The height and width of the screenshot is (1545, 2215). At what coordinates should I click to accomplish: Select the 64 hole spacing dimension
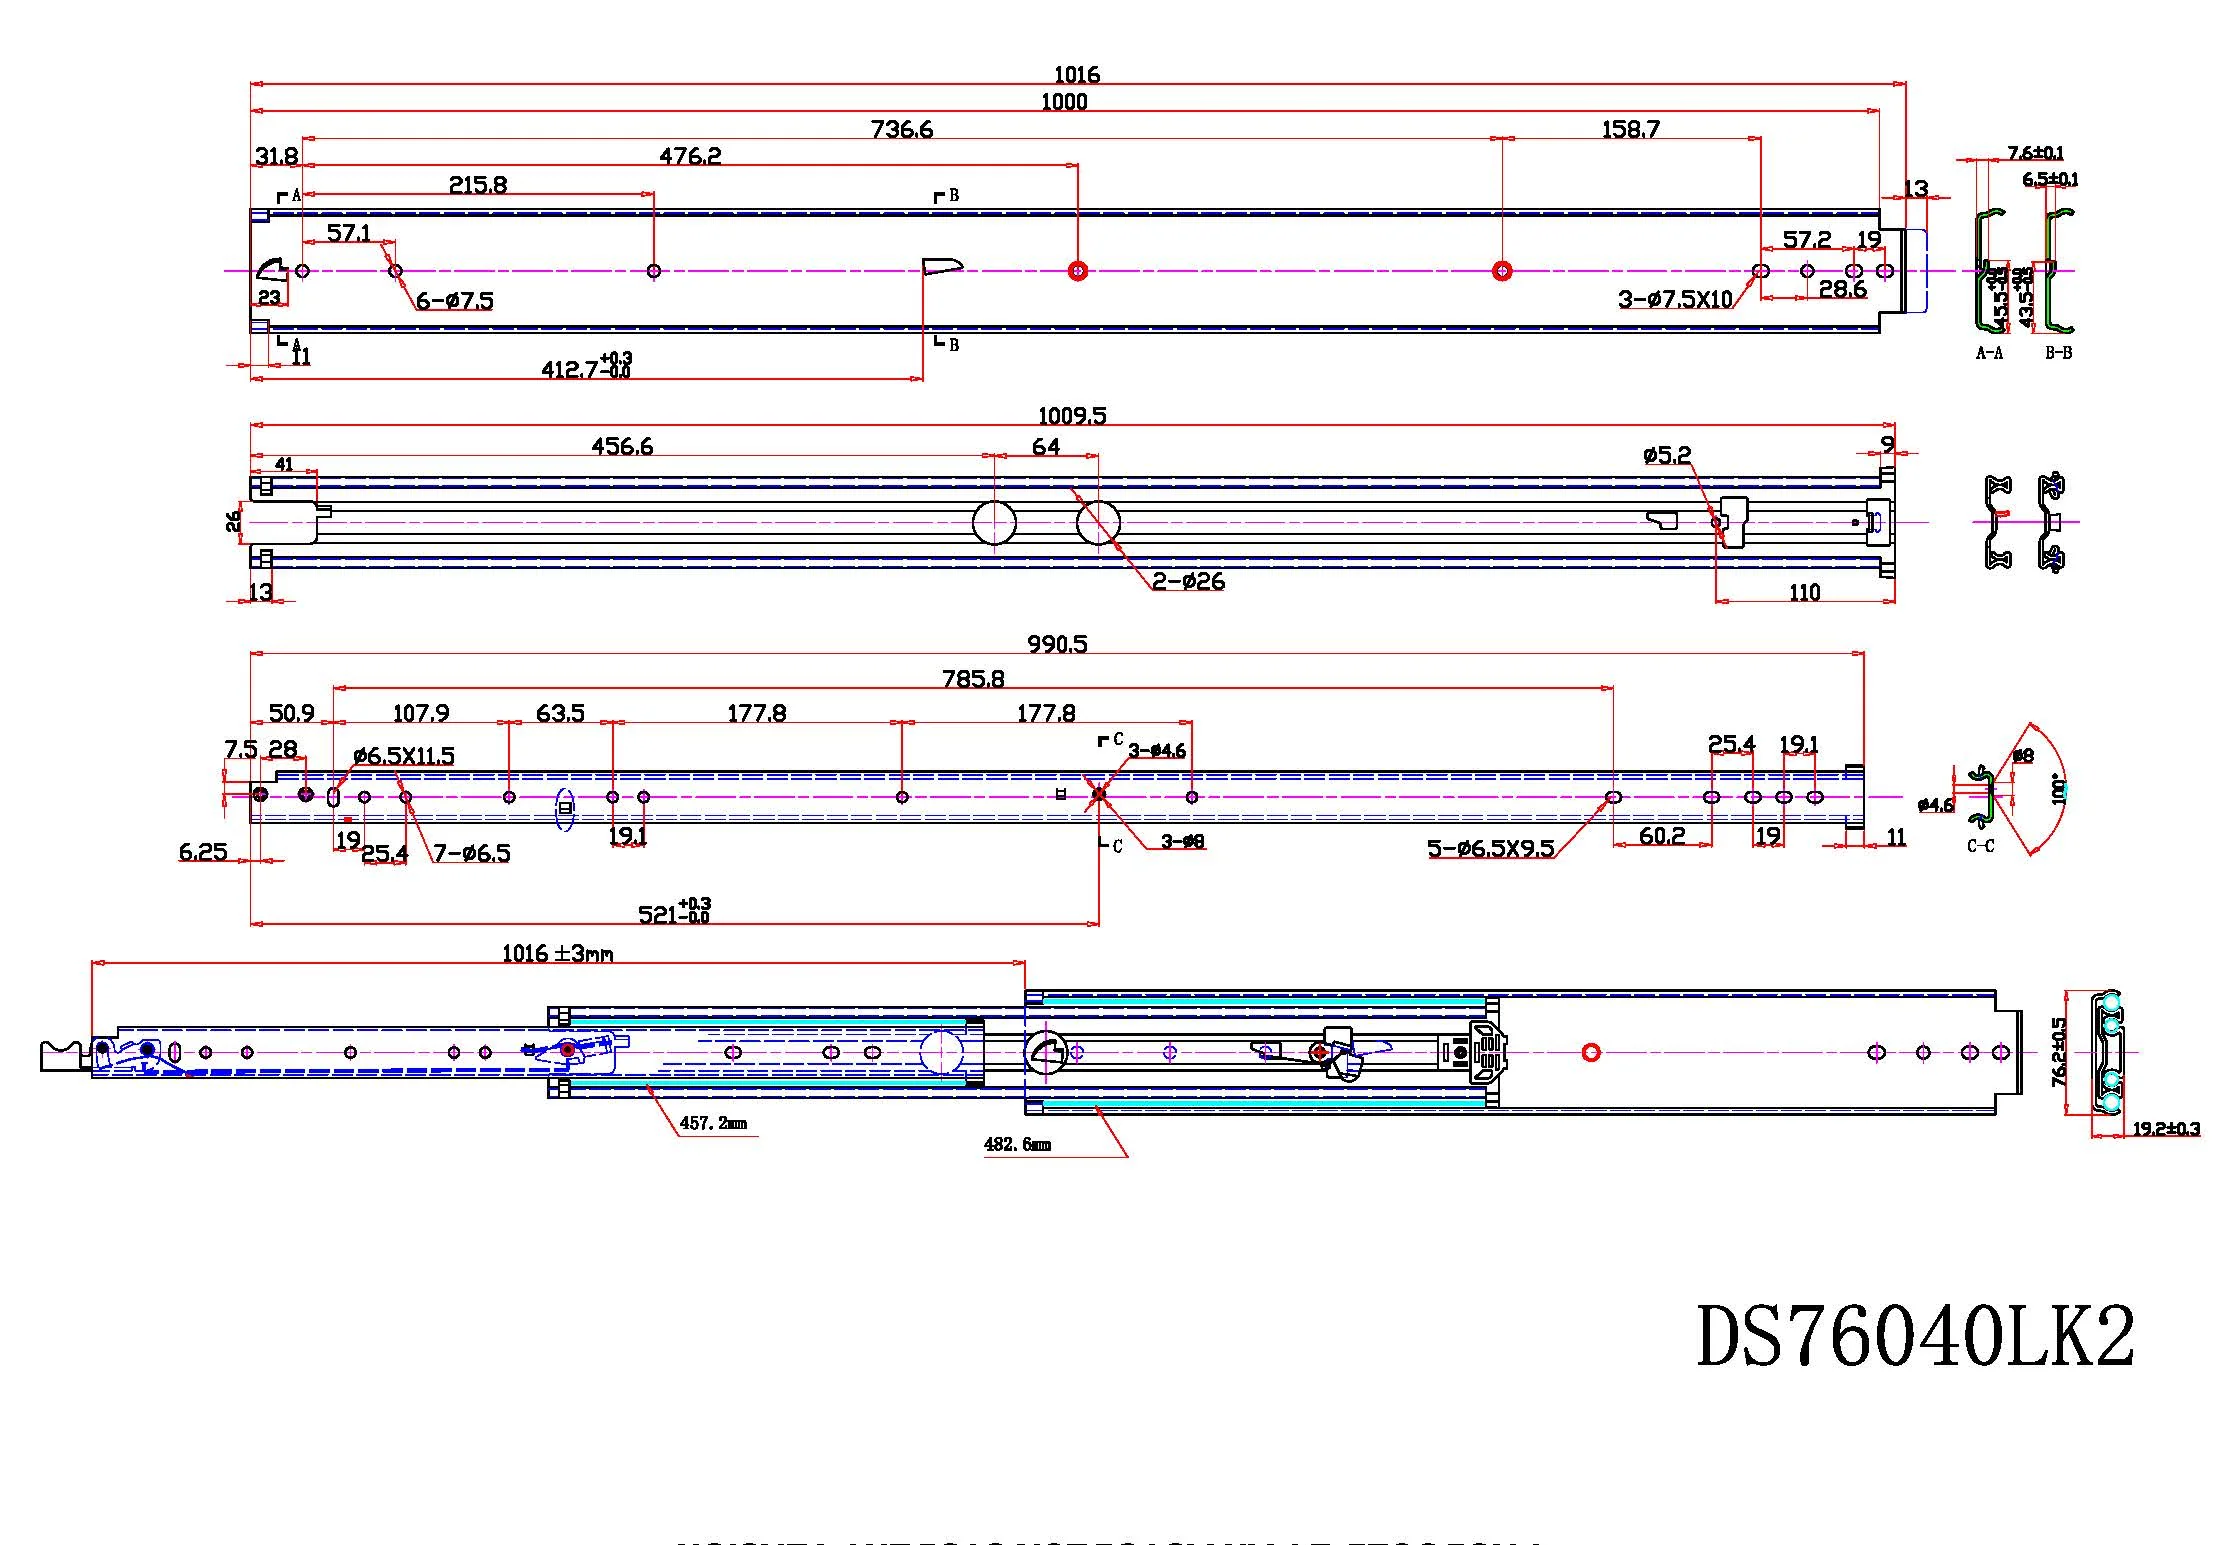point(1046,447)
